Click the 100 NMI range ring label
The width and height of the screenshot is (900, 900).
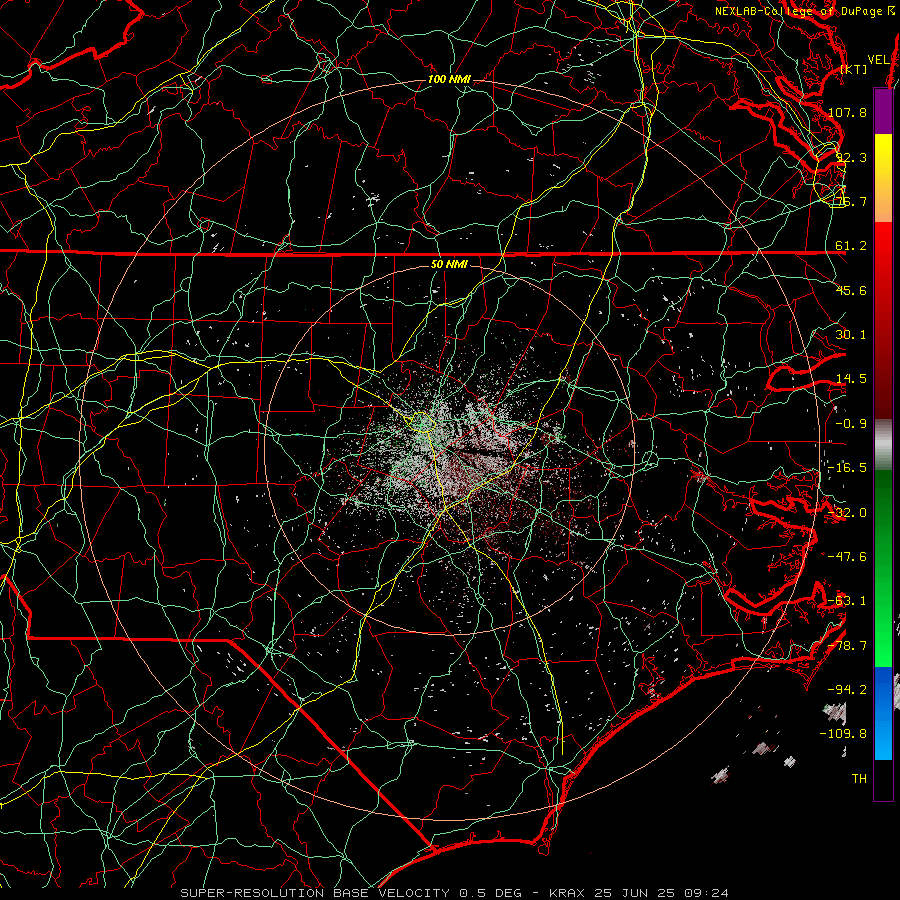point(449,79)
